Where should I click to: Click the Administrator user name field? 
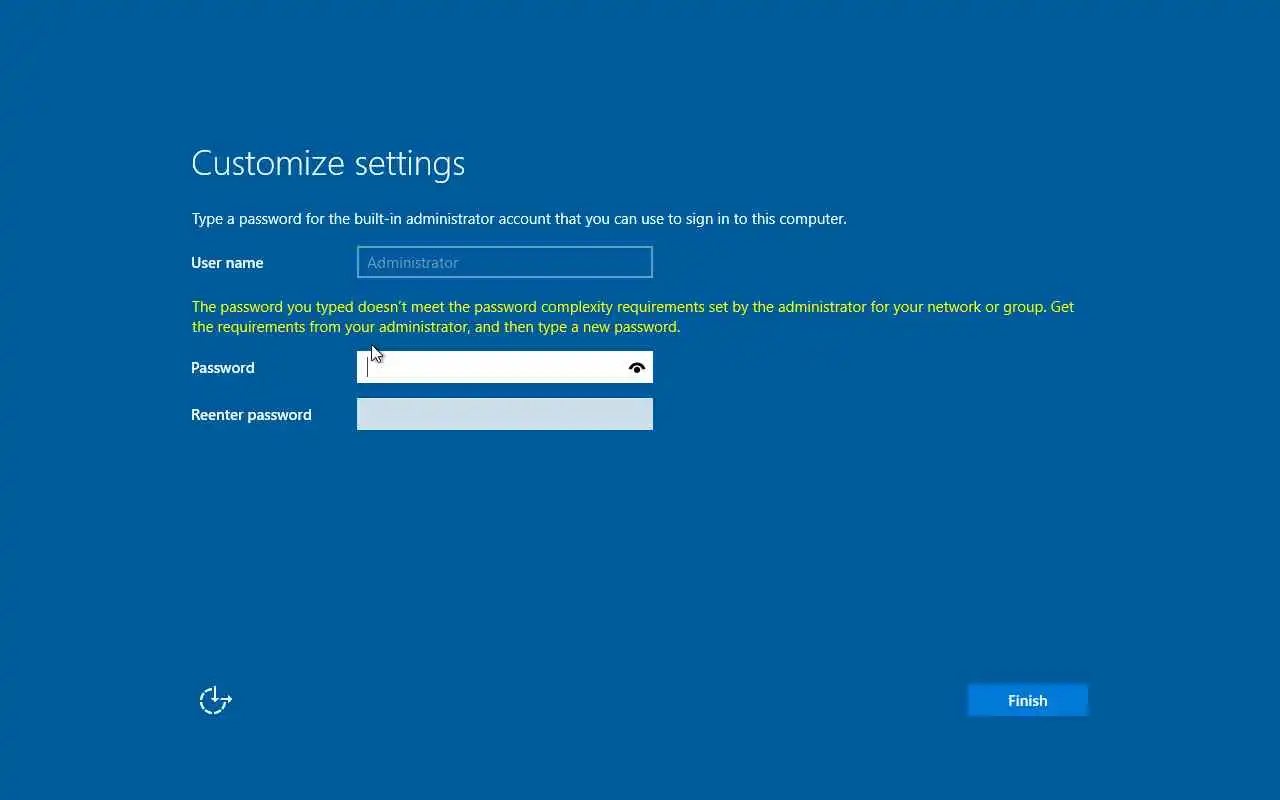pos(505,262)
